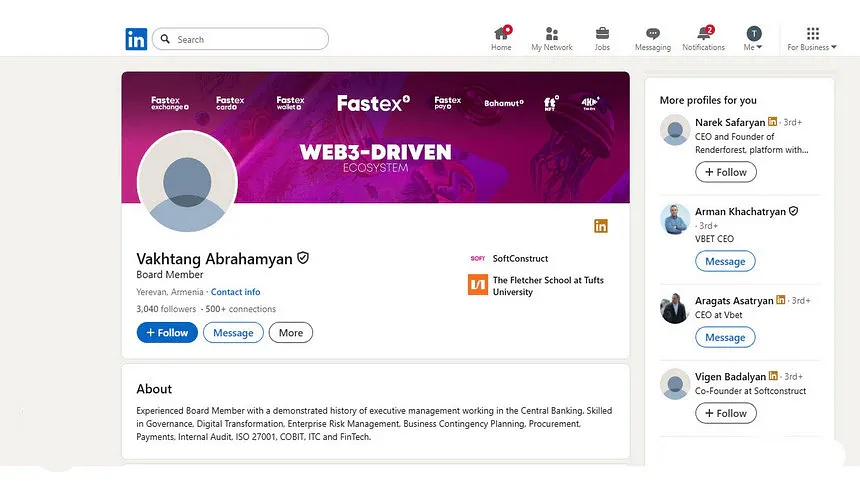The width and height of the screenshot is (860, 484).
Task: Open Vakhtang Abrahamyan's profile photo
Action: pyautogui.click(x=187, y=182)
